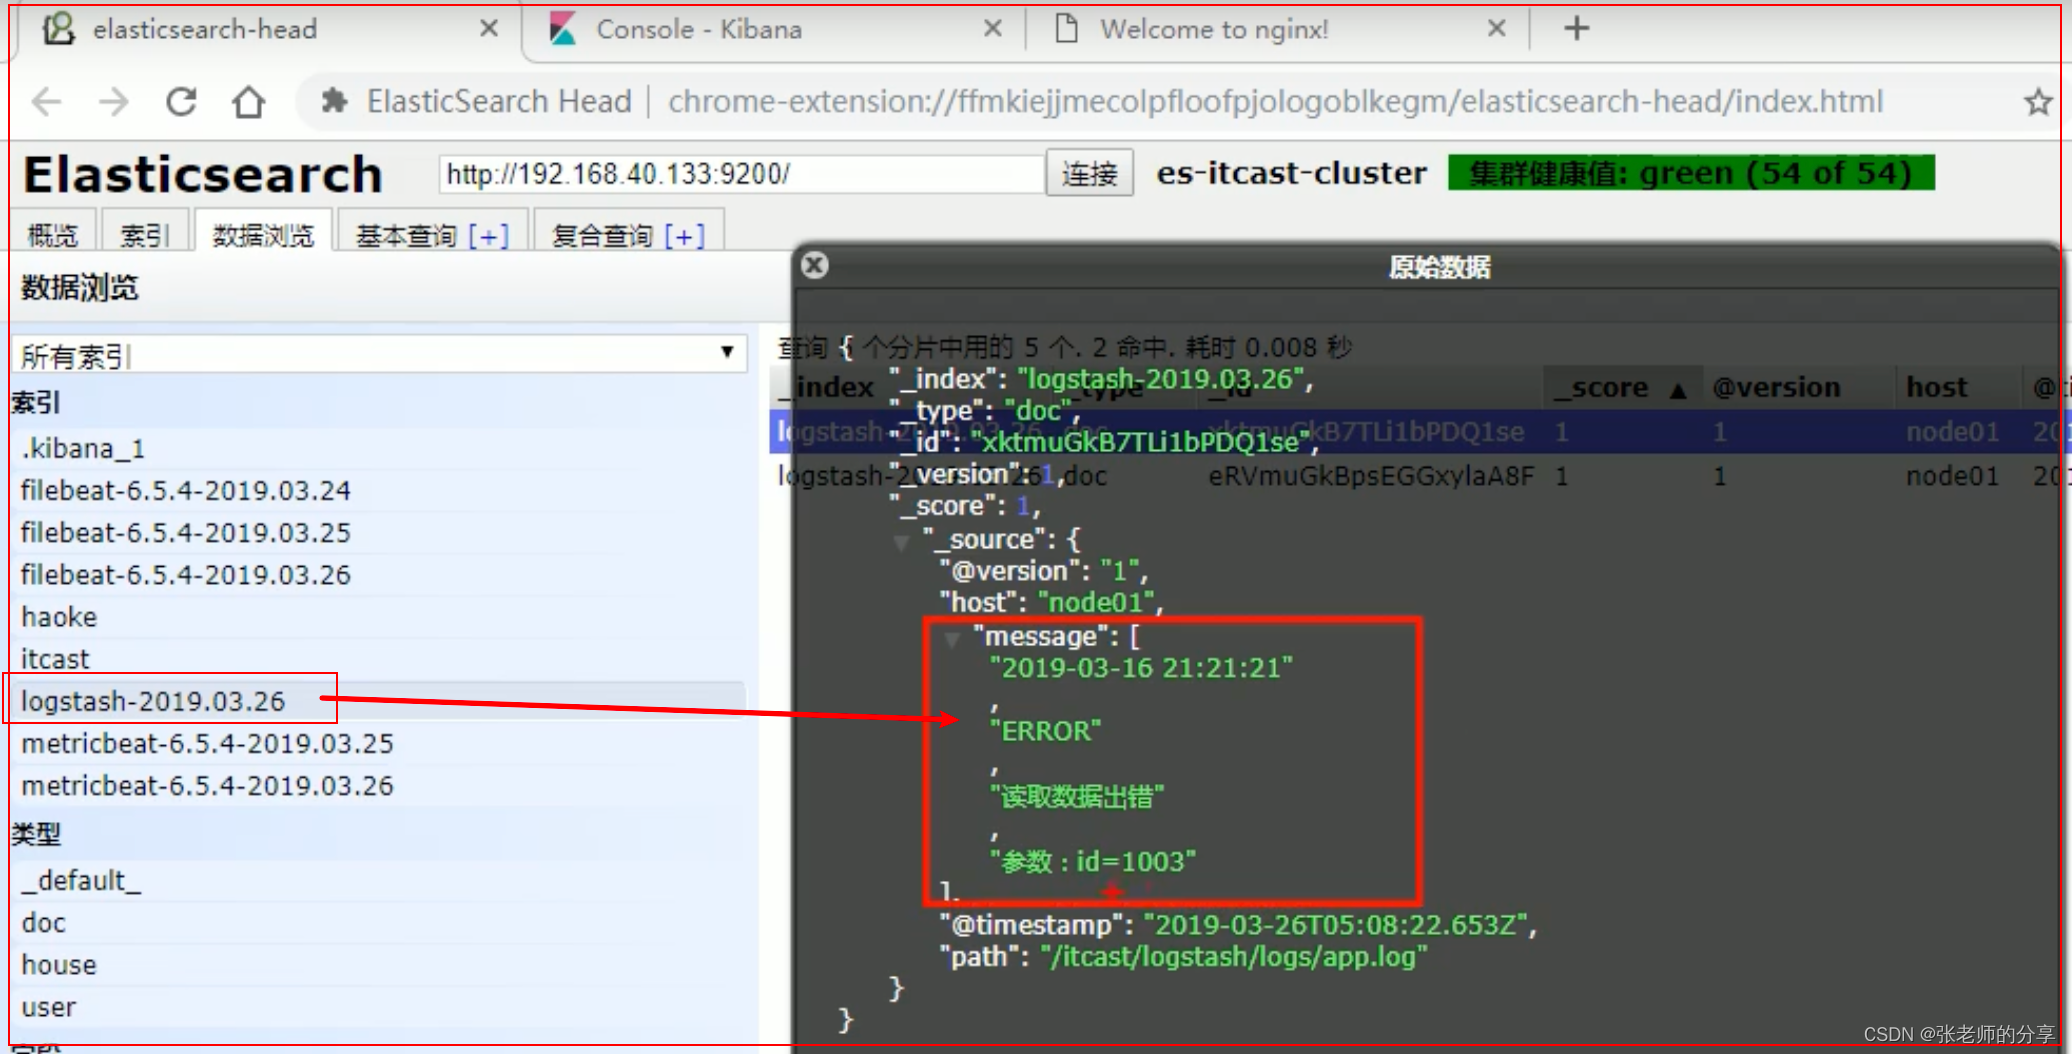
Task: Click the "参数 : id=1003" message value
Action: click(1092, 861)
